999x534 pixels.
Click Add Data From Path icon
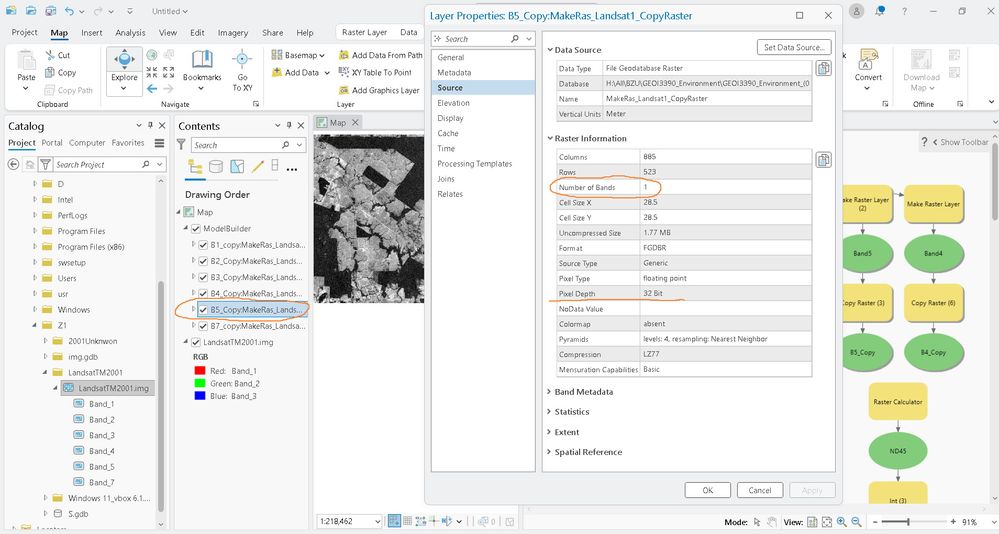point(342,56)
